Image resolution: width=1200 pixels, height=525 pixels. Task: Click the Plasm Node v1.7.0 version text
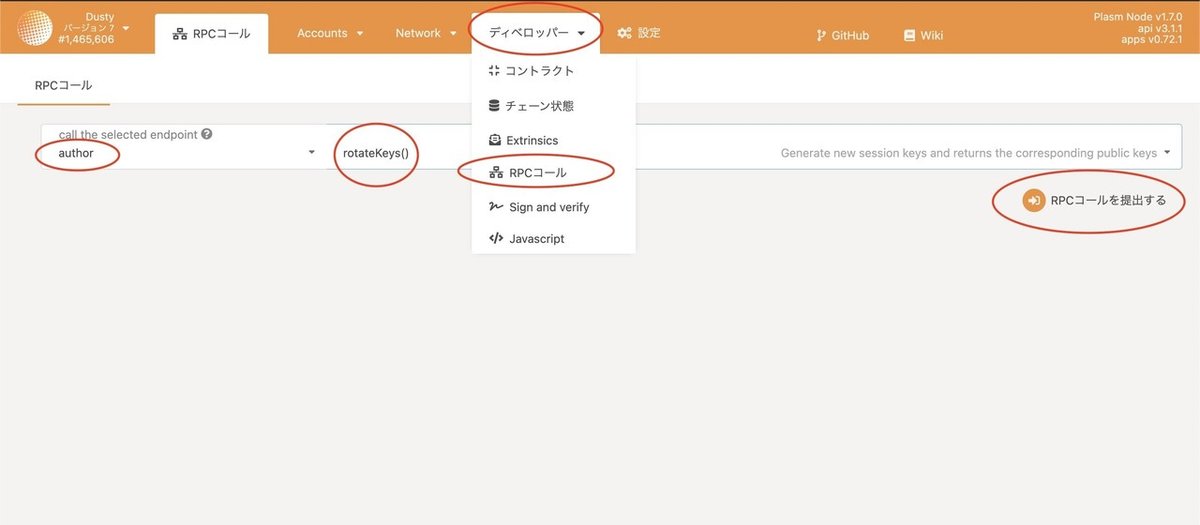pyautogui.click(x=1139, y=18)
